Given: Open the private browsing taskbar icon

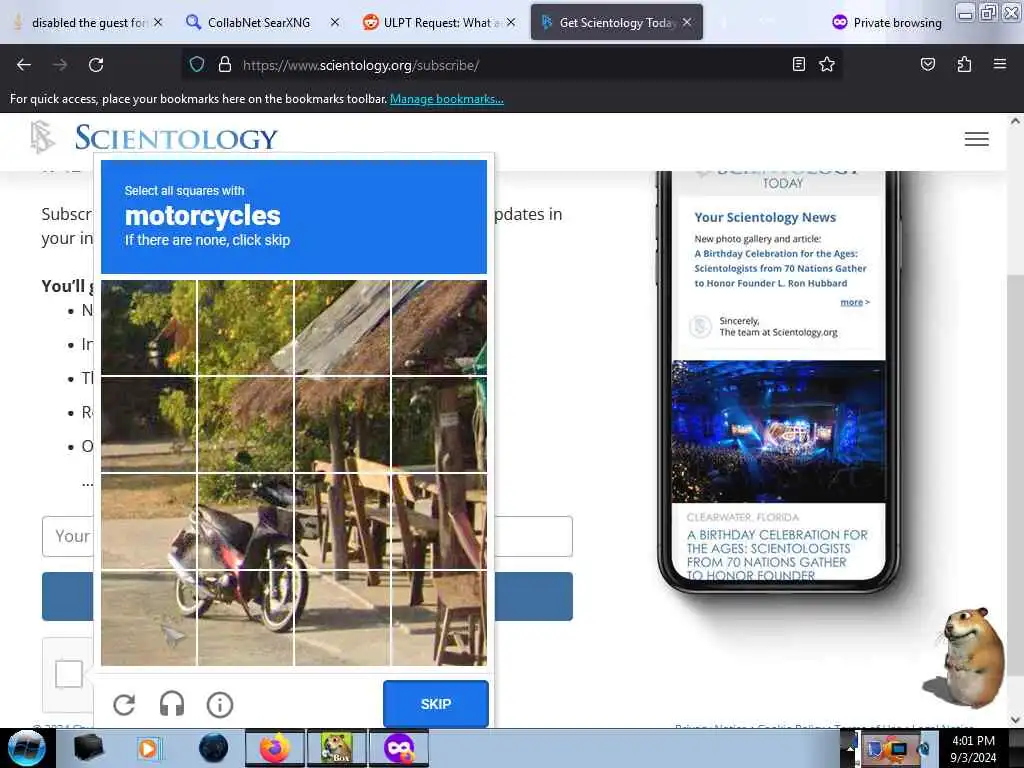Looking at the screenshot, I should (x=399, y=748).
